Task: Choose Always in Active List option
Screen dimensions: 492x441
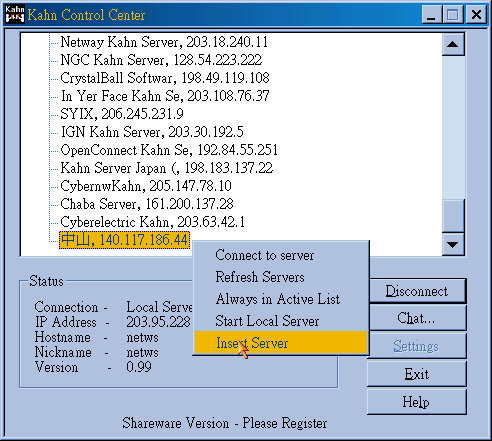Action: pos(281,299)
